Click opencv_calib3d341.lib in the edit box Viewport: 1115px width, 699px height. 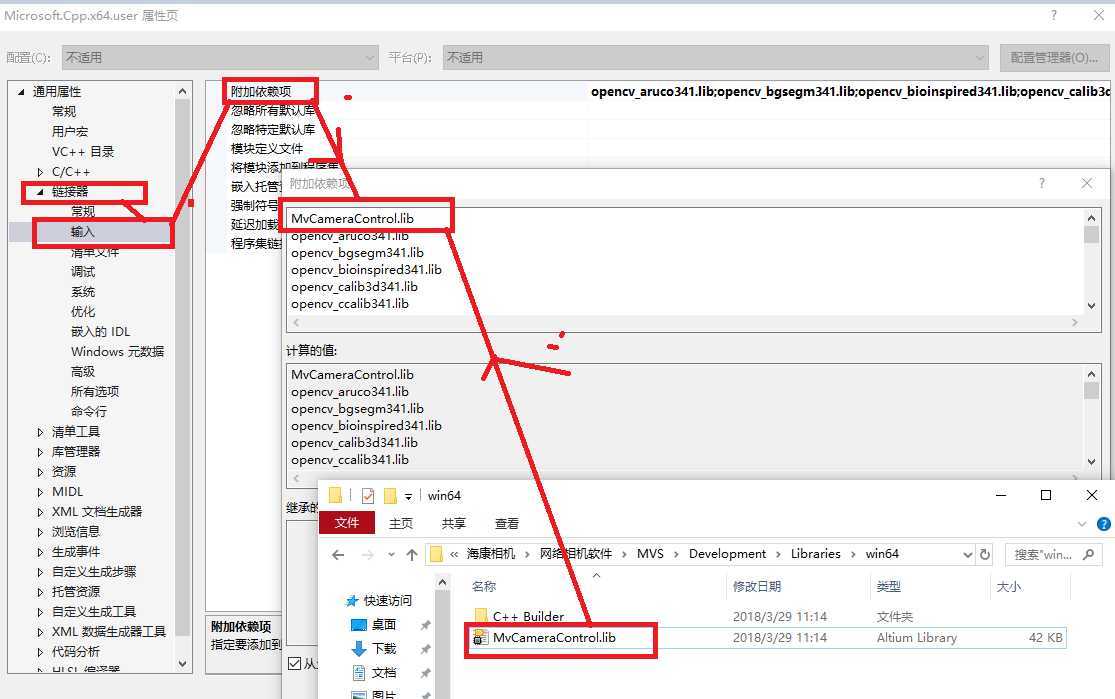[x=354, y=287]
